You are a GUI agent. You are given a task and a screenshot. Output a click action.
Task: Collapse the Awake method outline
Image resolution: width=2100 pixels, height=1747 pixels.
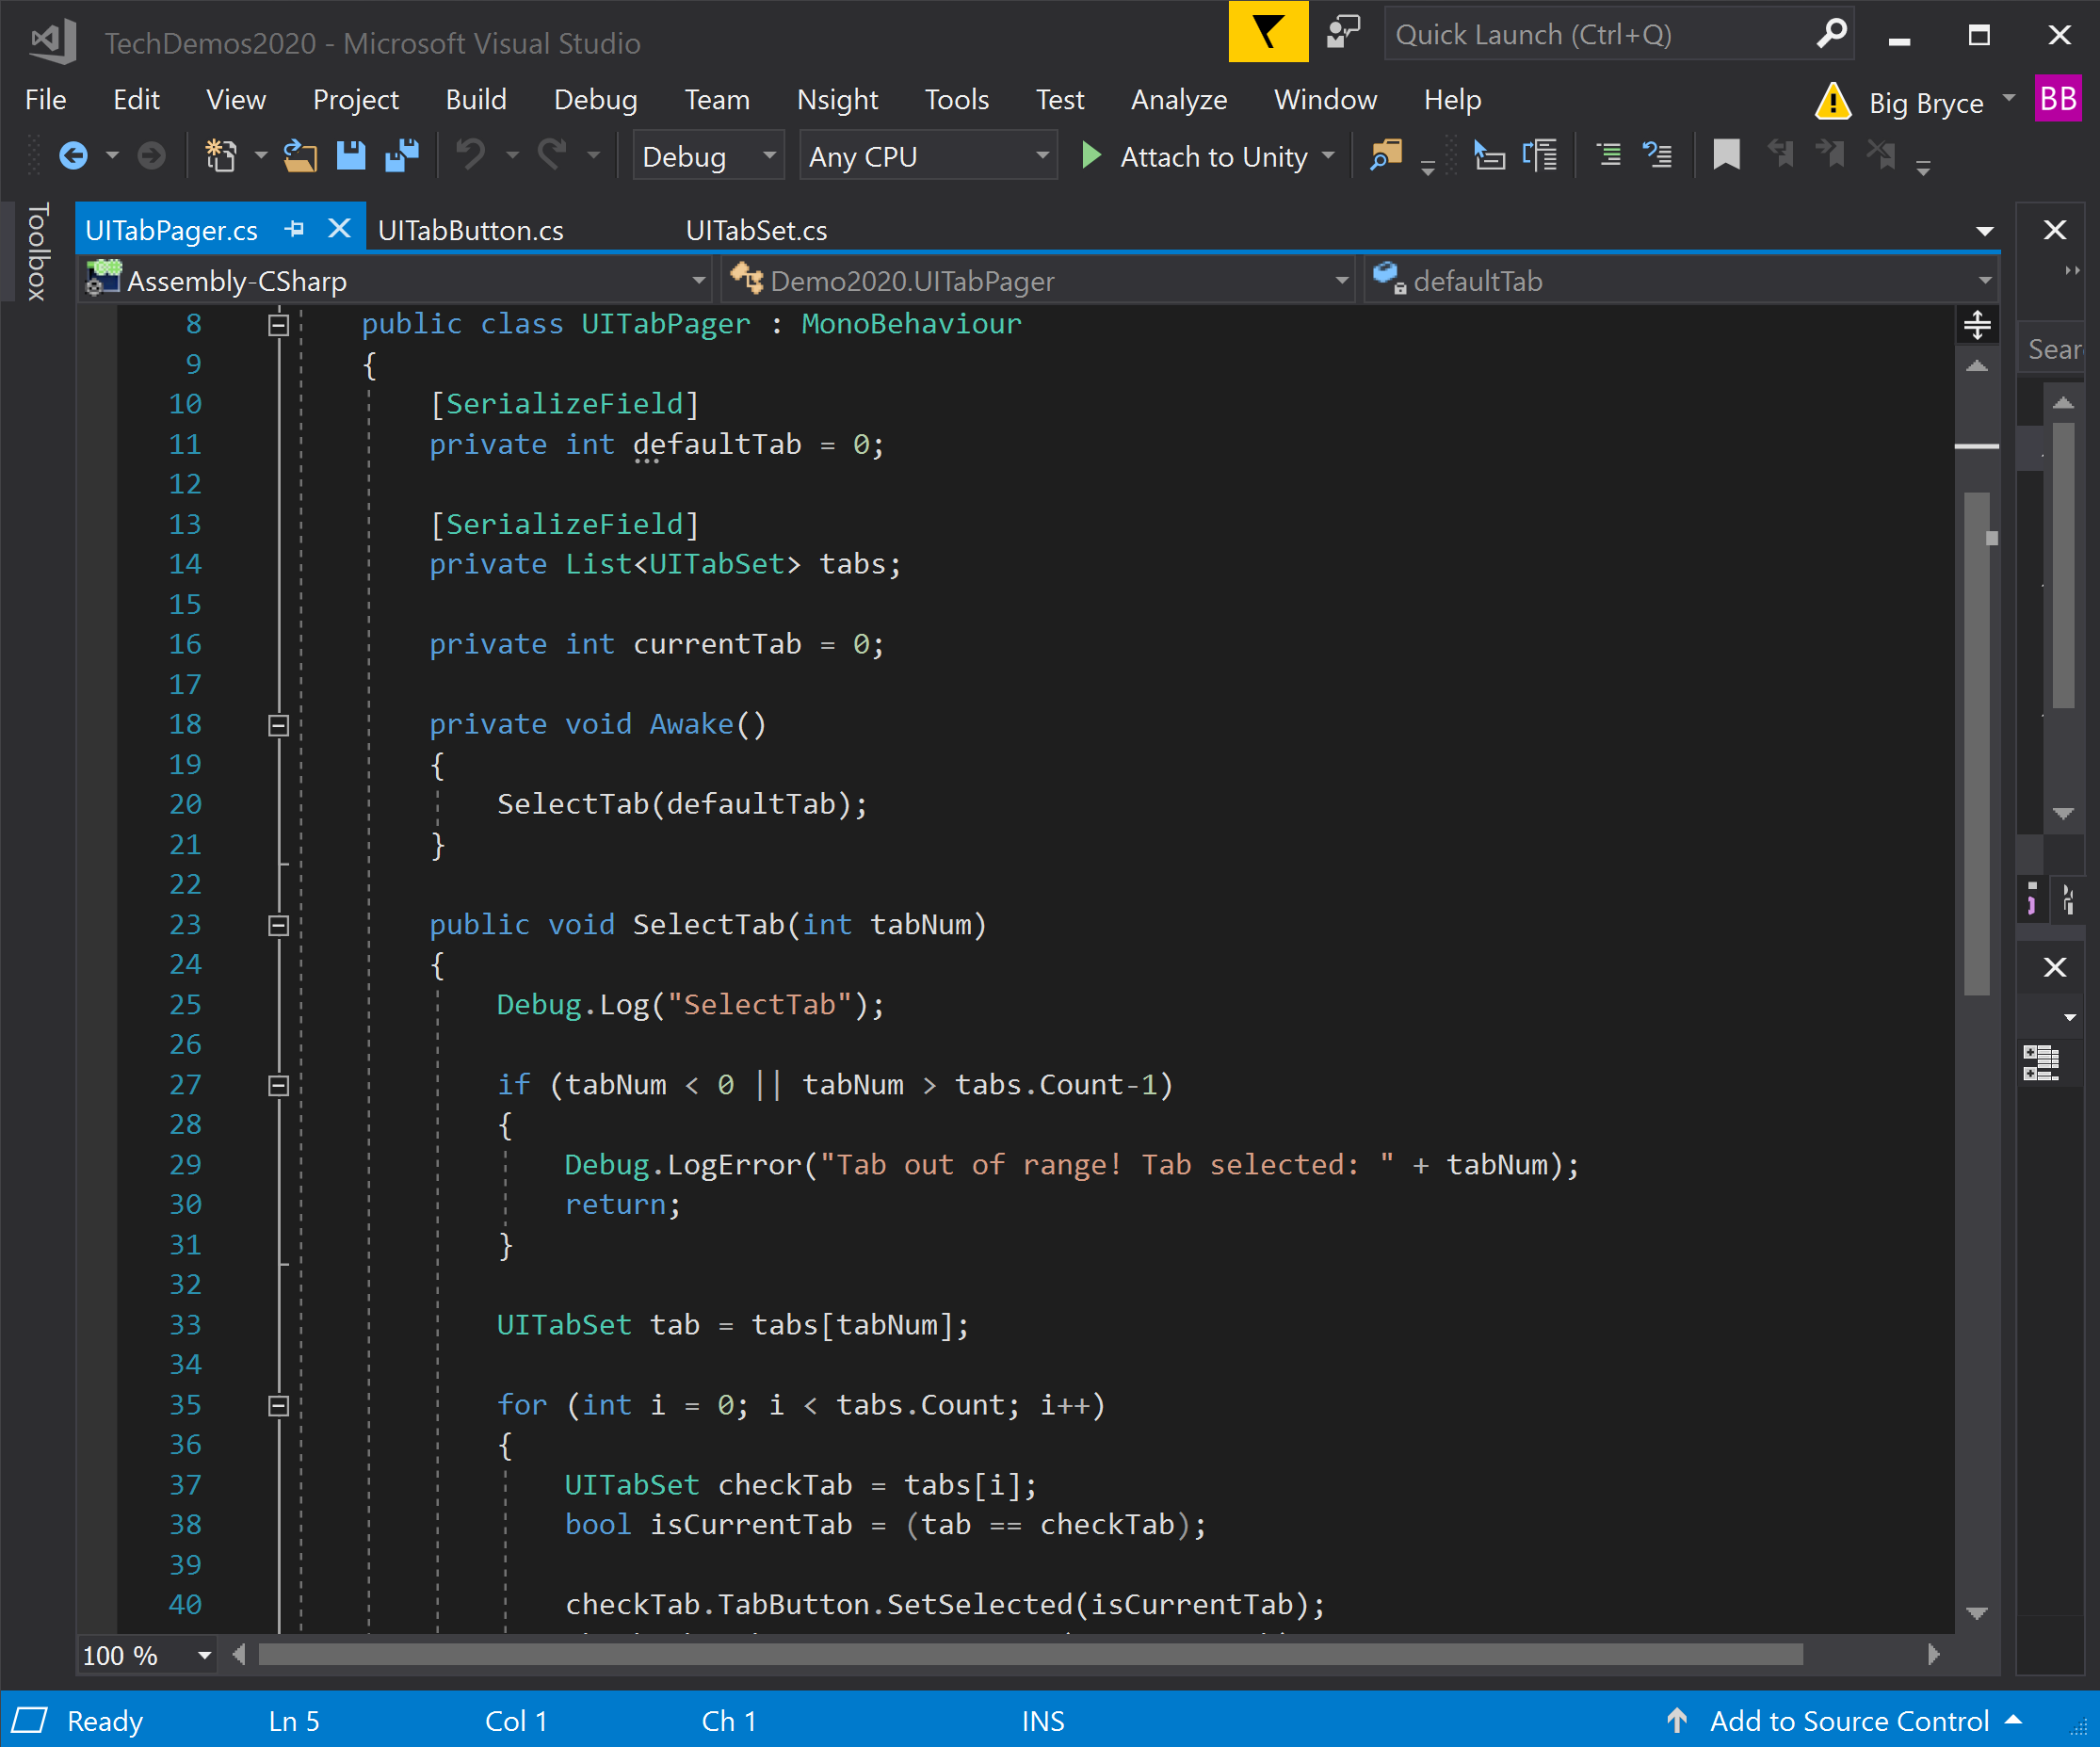pyautogui.click(x=279, y=725)
